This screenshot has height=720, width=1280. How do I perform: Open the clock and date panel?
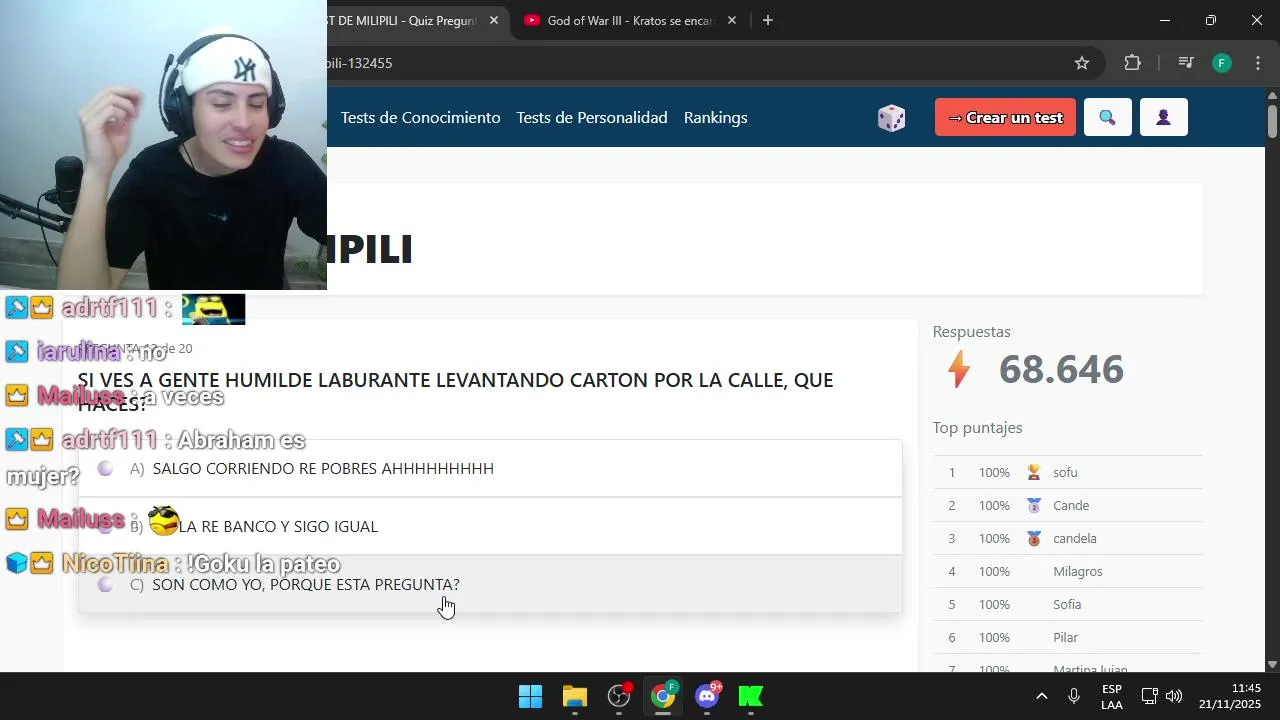coord(1230,697)
